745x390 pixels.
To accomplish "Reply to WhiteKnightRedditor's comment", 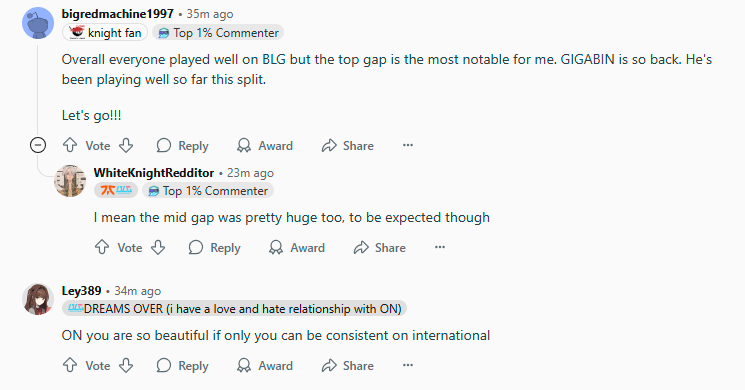I will [x=214, y=247].
